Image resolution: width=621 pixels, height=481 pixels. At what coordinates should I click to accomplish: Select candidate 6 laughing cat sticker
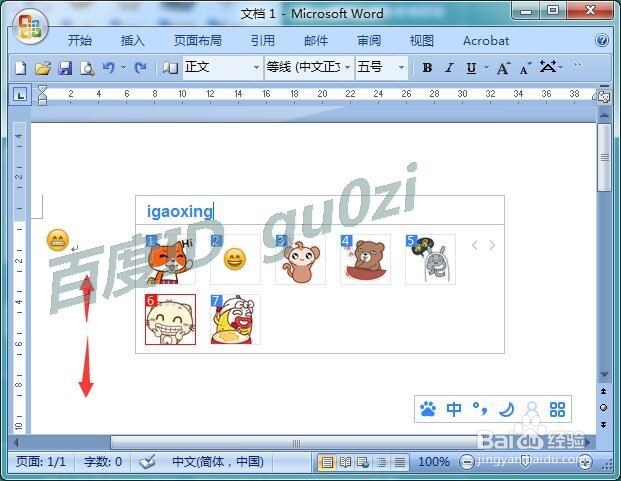pyautogui.click(x=170, y=319)
